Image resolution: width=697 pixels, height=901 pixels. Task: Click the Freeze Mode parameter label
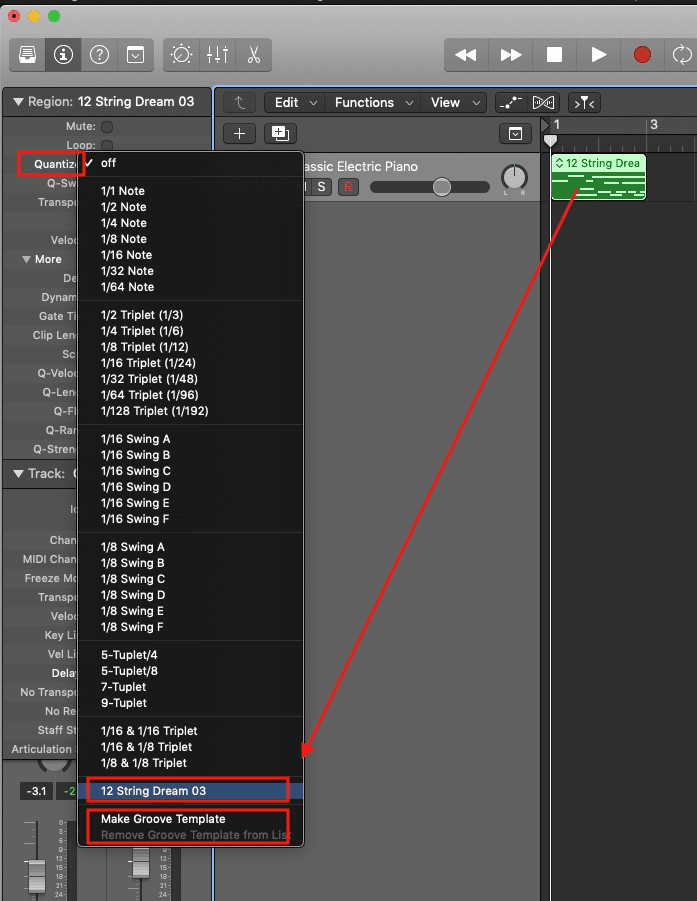click(x=51, y=579)
